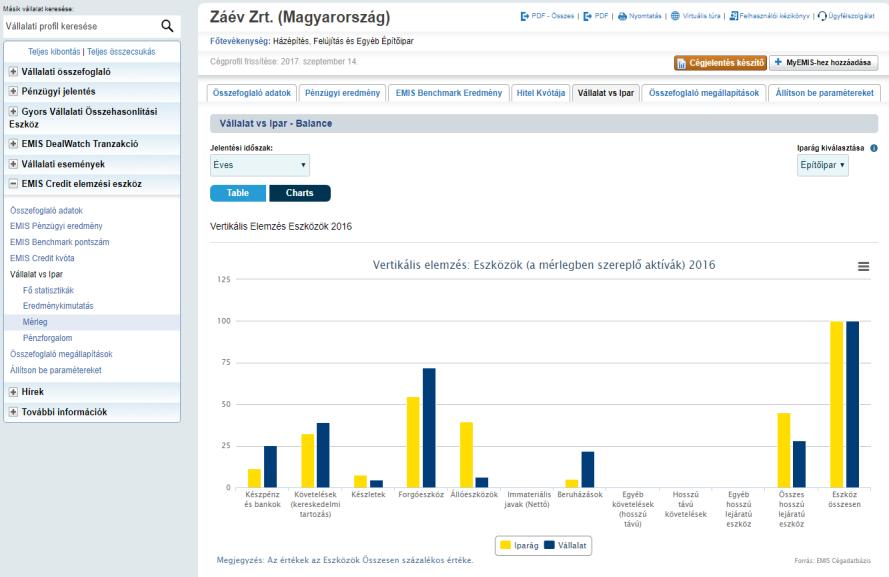This screenshot has height=577, width=889.
Task: Focus the Vállalati profil keresése search field
Action: pos(82,26)
